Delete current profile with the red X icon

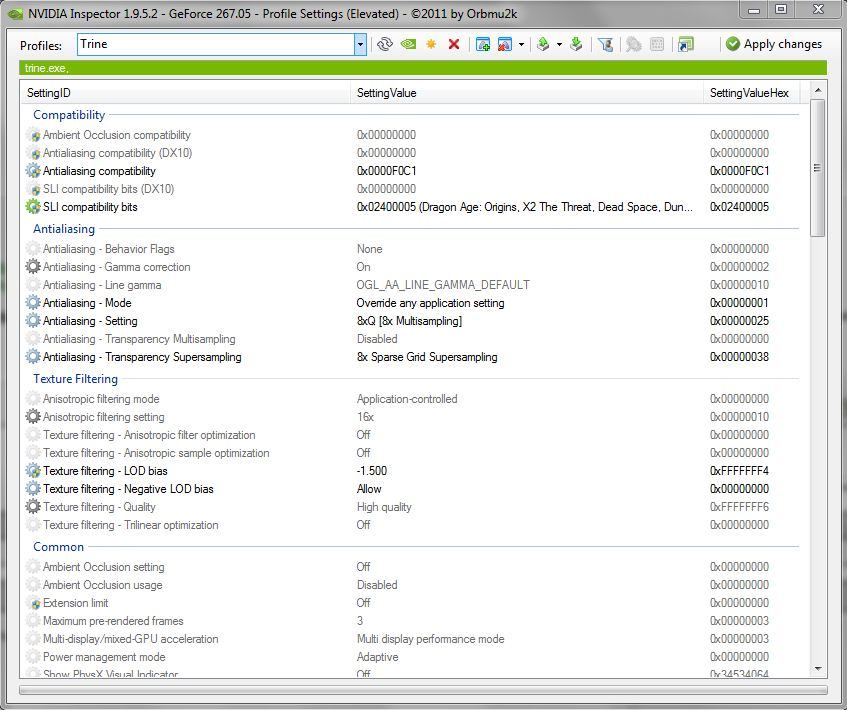454,44
